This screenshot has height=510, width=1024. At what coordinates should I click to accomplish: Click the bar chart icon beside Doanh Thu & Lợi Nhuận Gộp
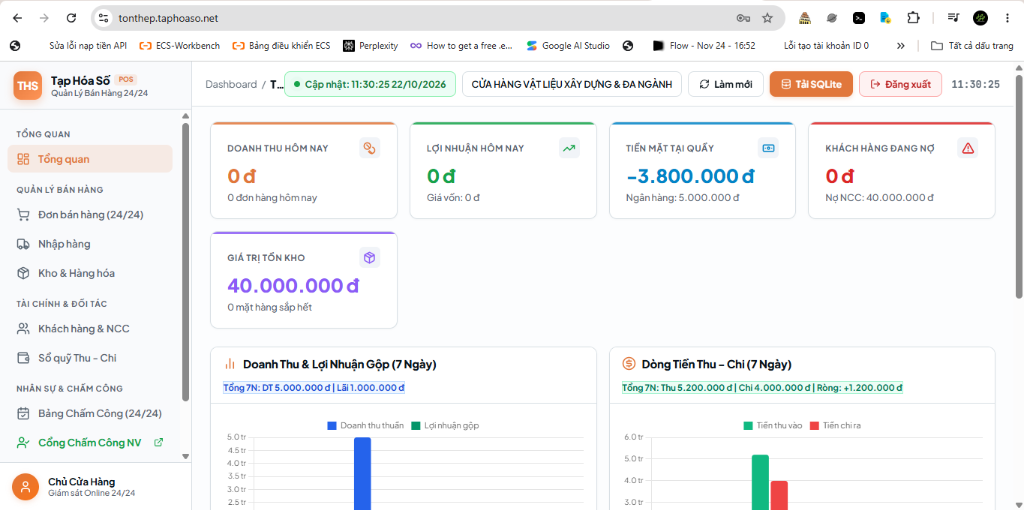[230, 364]
